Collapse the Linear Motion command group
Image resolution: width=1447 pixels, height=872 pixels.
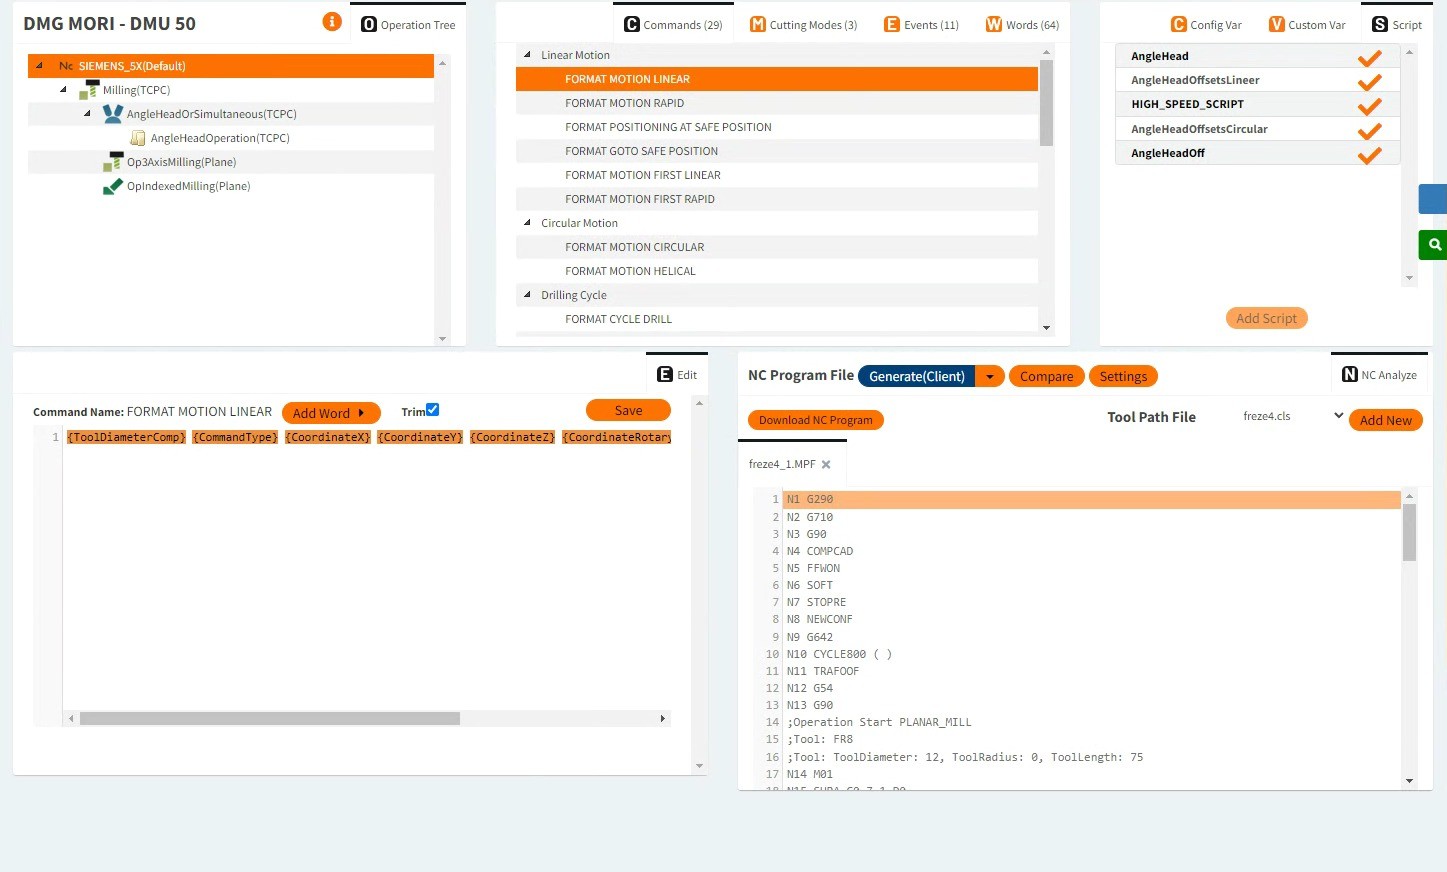click(527, 55)
